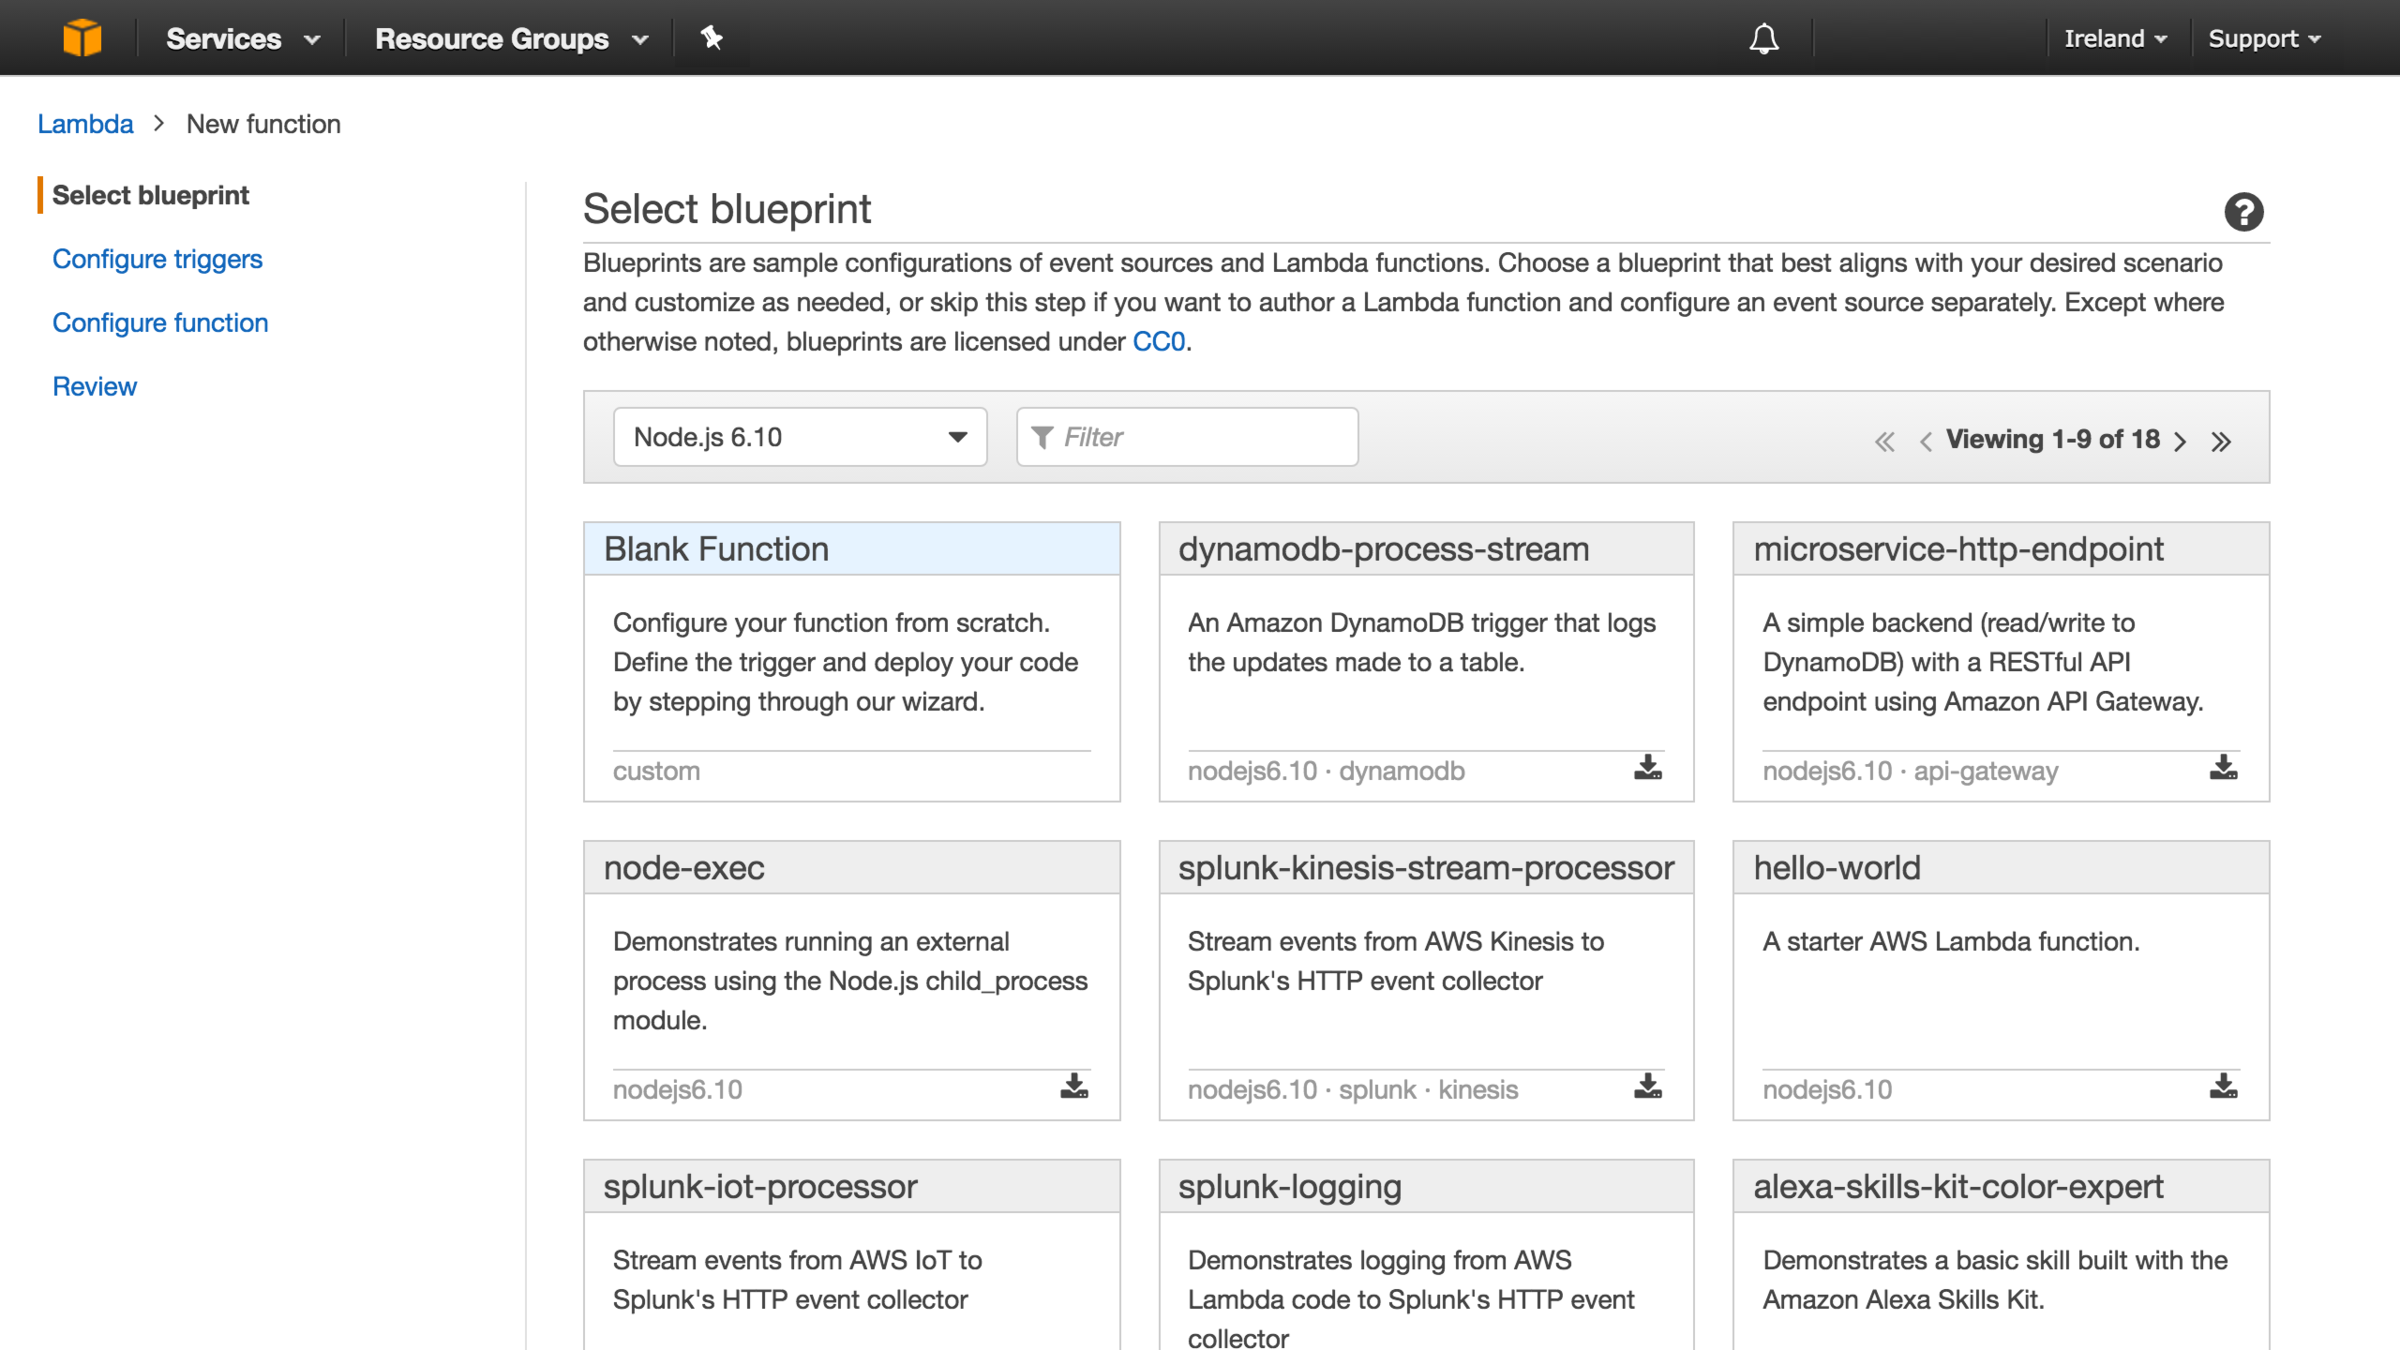Click the AWS orange cube logo
Viewport: 2400px width, 1350px height.
coord(82,38)
